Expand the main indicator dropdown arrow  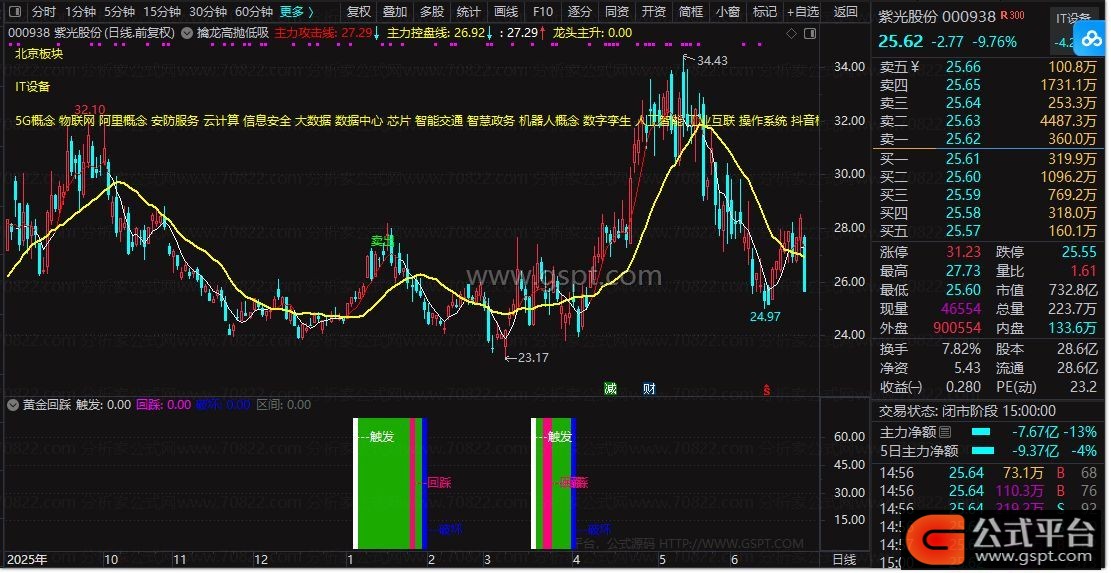tap(186, 33)
